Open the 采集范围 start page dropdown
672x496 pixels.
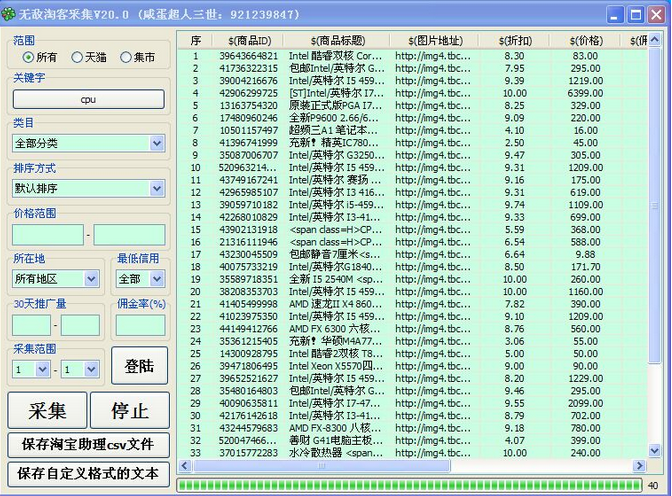coord(42,369)
